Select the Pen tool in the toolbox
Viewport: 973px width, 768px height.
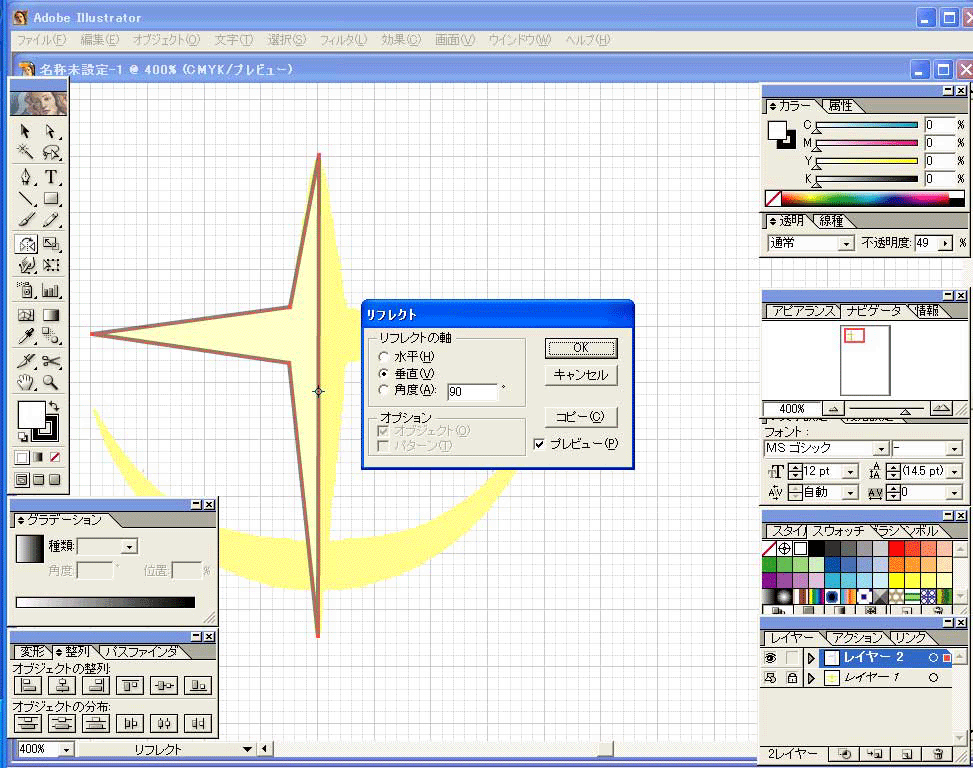click(26, 177)
